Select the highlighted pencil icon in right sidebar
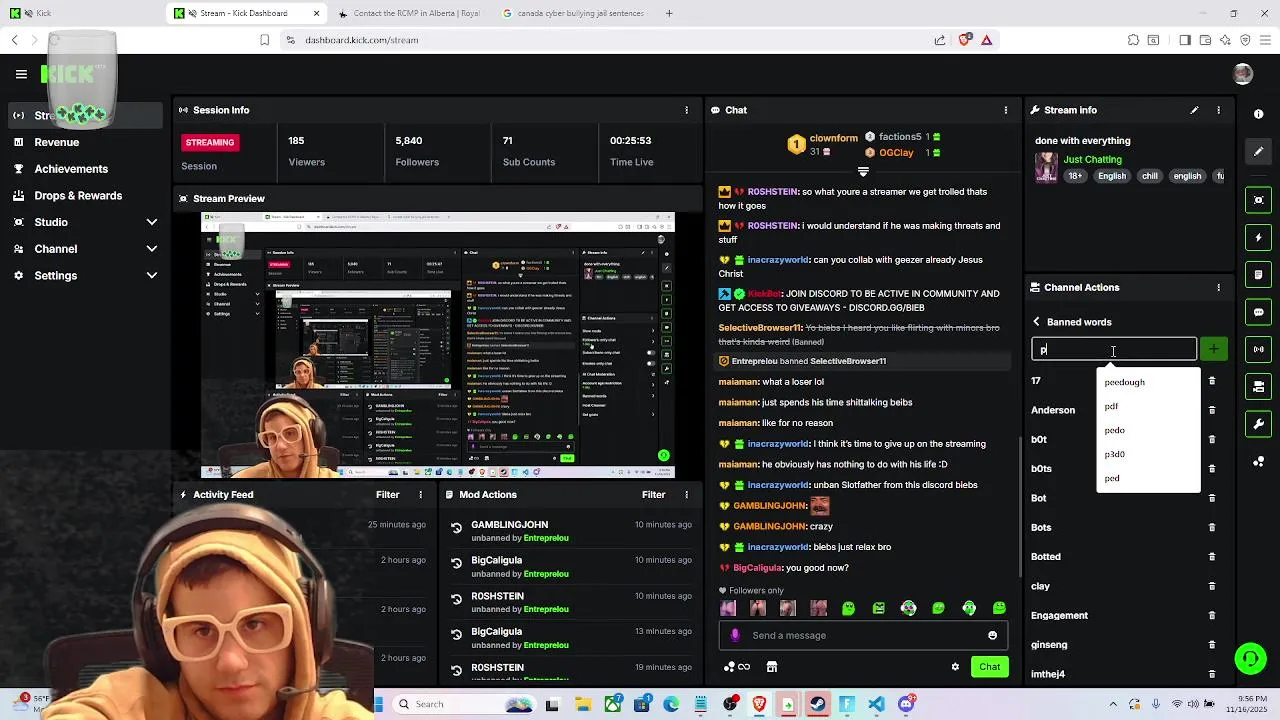The image size is (1280, 720). 1259,151
